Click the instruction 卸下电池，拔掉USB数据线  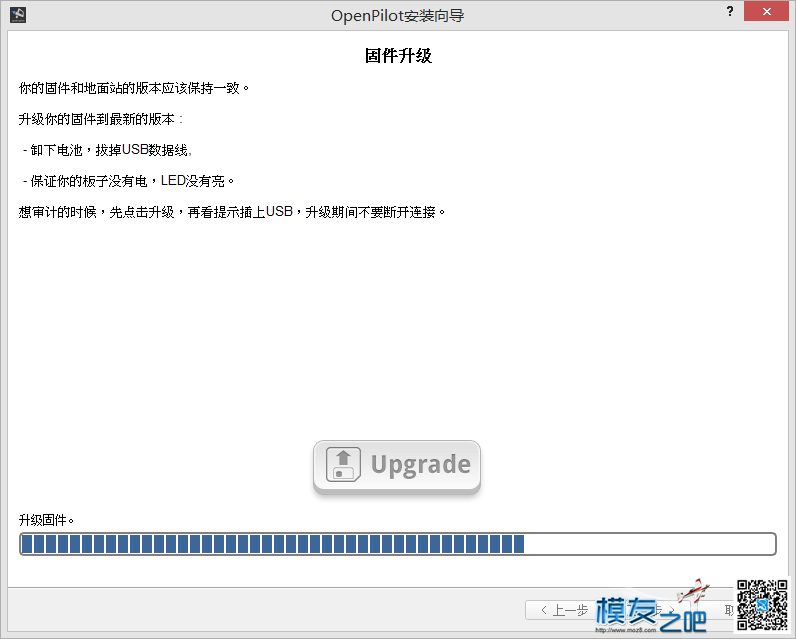[x=107, y=150]
